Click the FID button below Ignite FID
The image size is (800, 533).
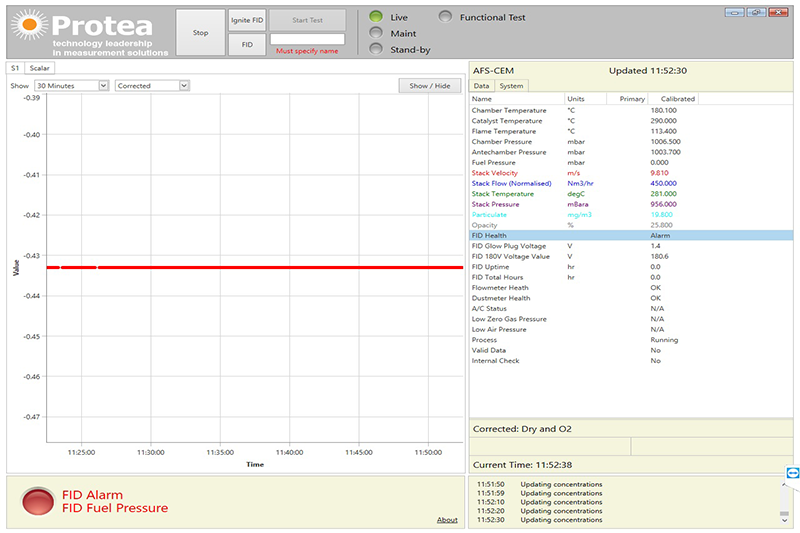click(247, 45)
